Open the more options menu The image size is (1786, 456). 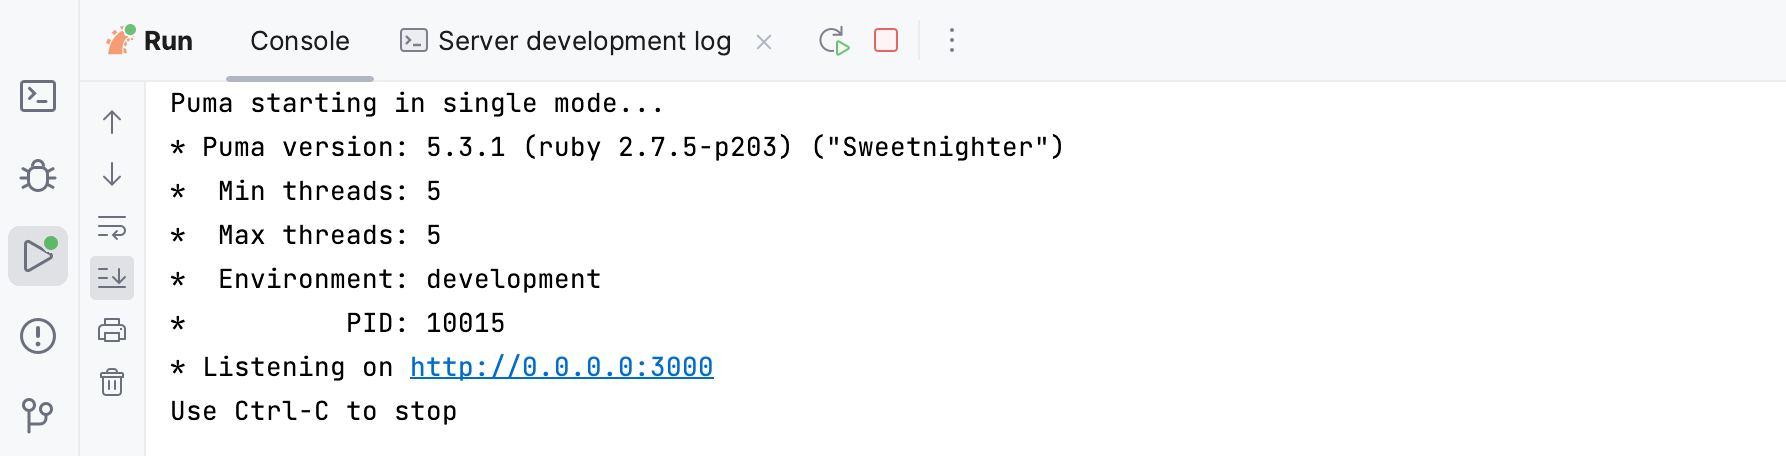coord(952,40)
